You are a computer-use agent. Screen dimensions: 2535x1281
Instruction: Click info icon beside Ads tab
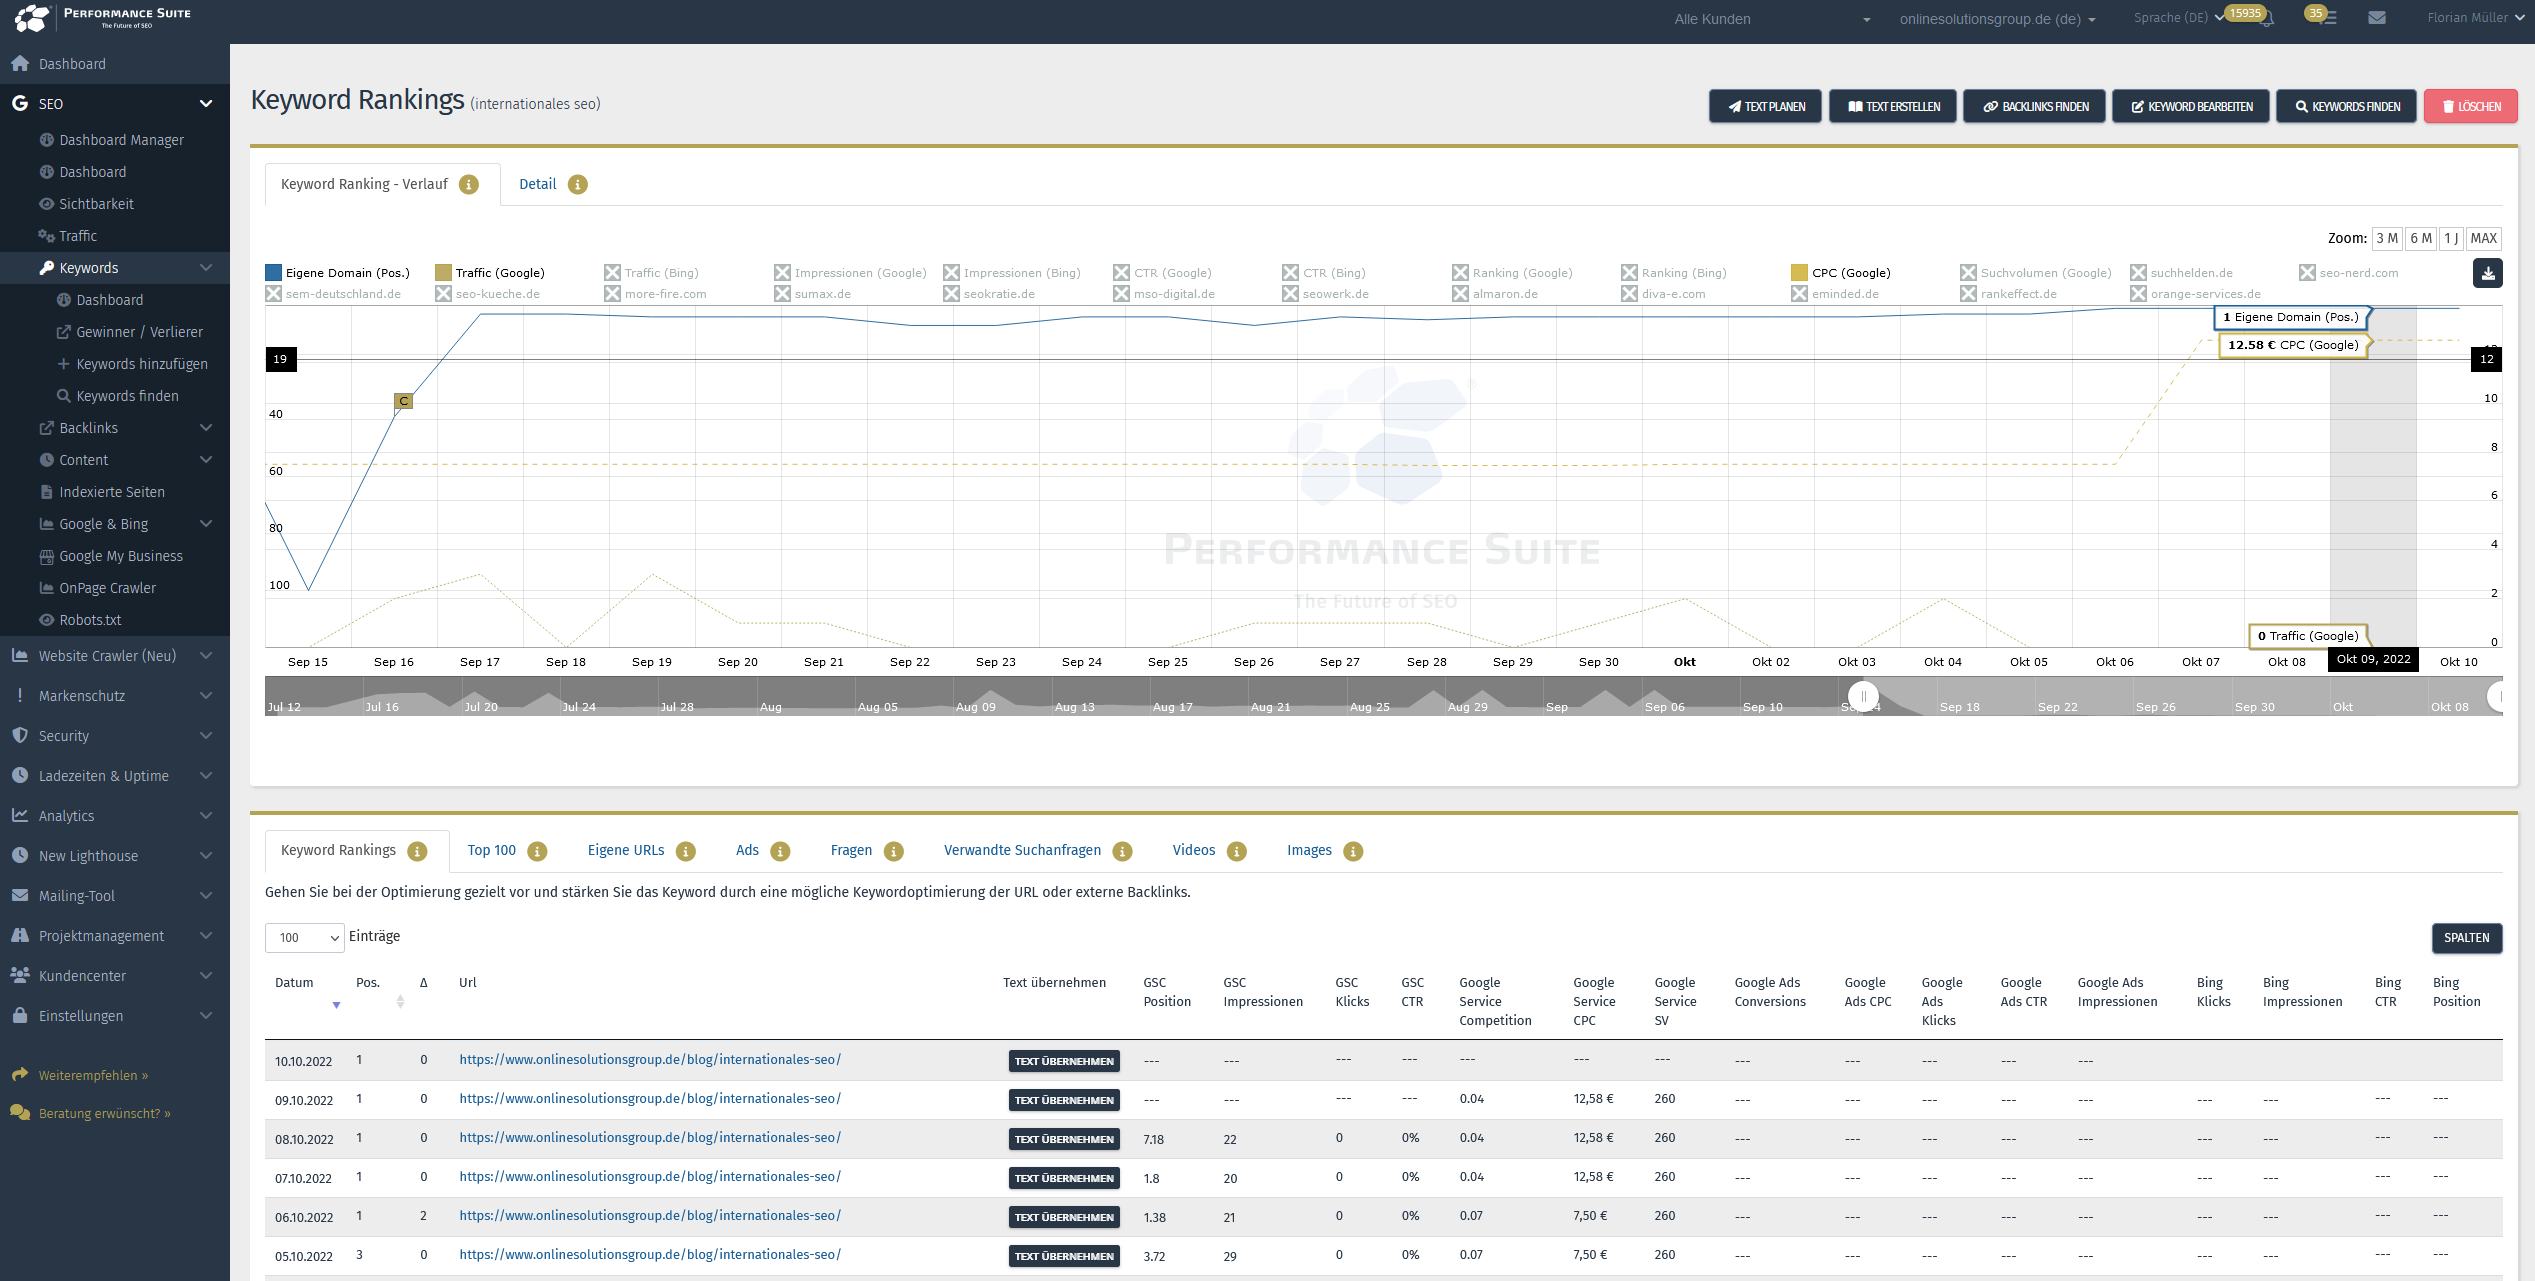pos(780,851)
